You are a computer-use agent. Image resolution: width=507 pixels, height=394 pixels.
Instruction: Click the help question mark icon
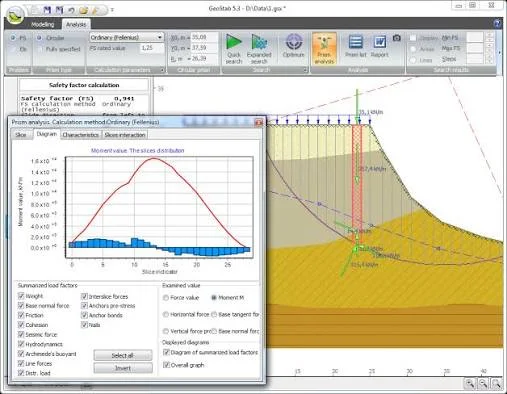pos(497,24)
